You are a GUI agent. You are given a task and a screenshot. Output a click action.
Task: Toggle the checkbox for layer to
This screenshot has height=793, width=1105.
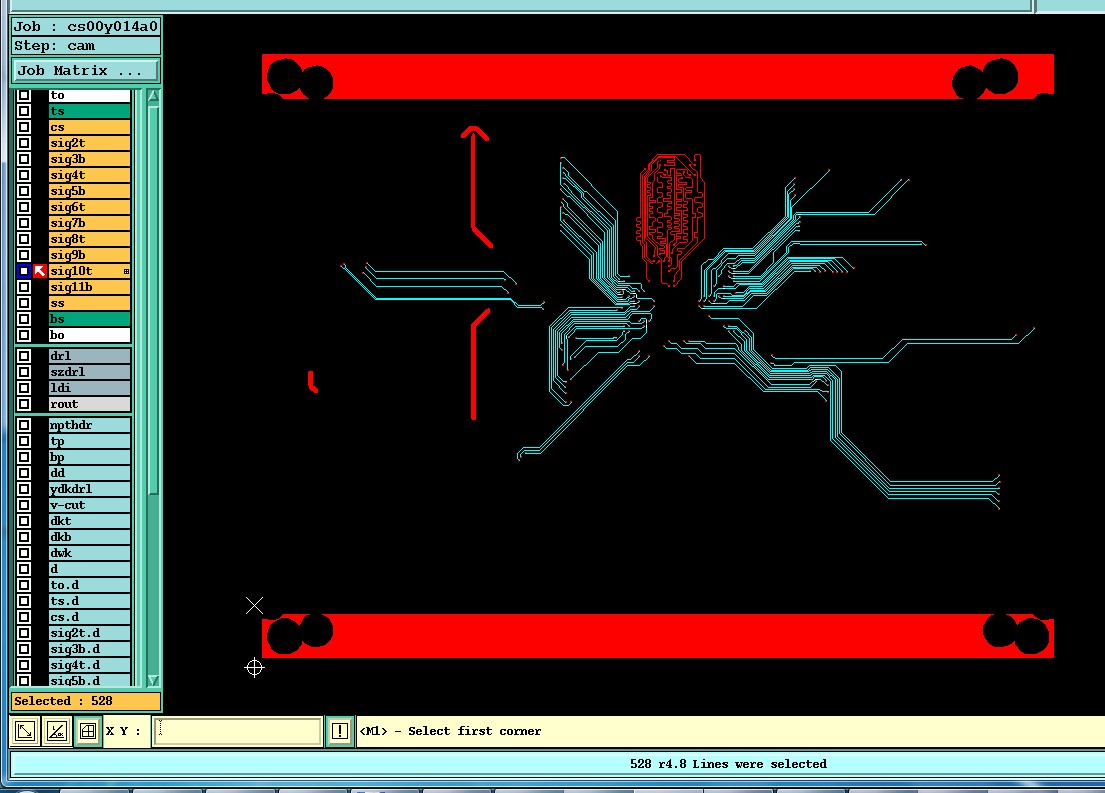click(24, 94)
